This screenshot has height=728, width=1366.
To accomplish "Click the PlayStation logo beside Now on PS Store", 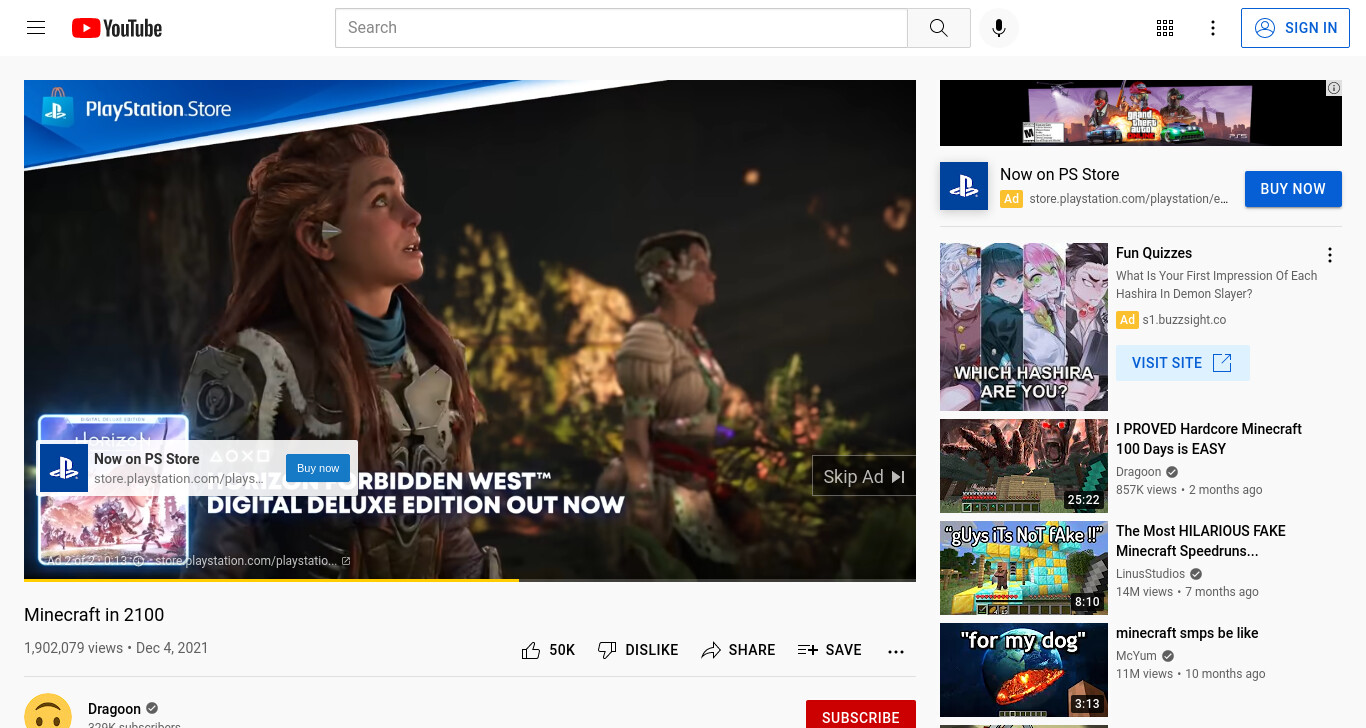I will click(x=964, y=186).
